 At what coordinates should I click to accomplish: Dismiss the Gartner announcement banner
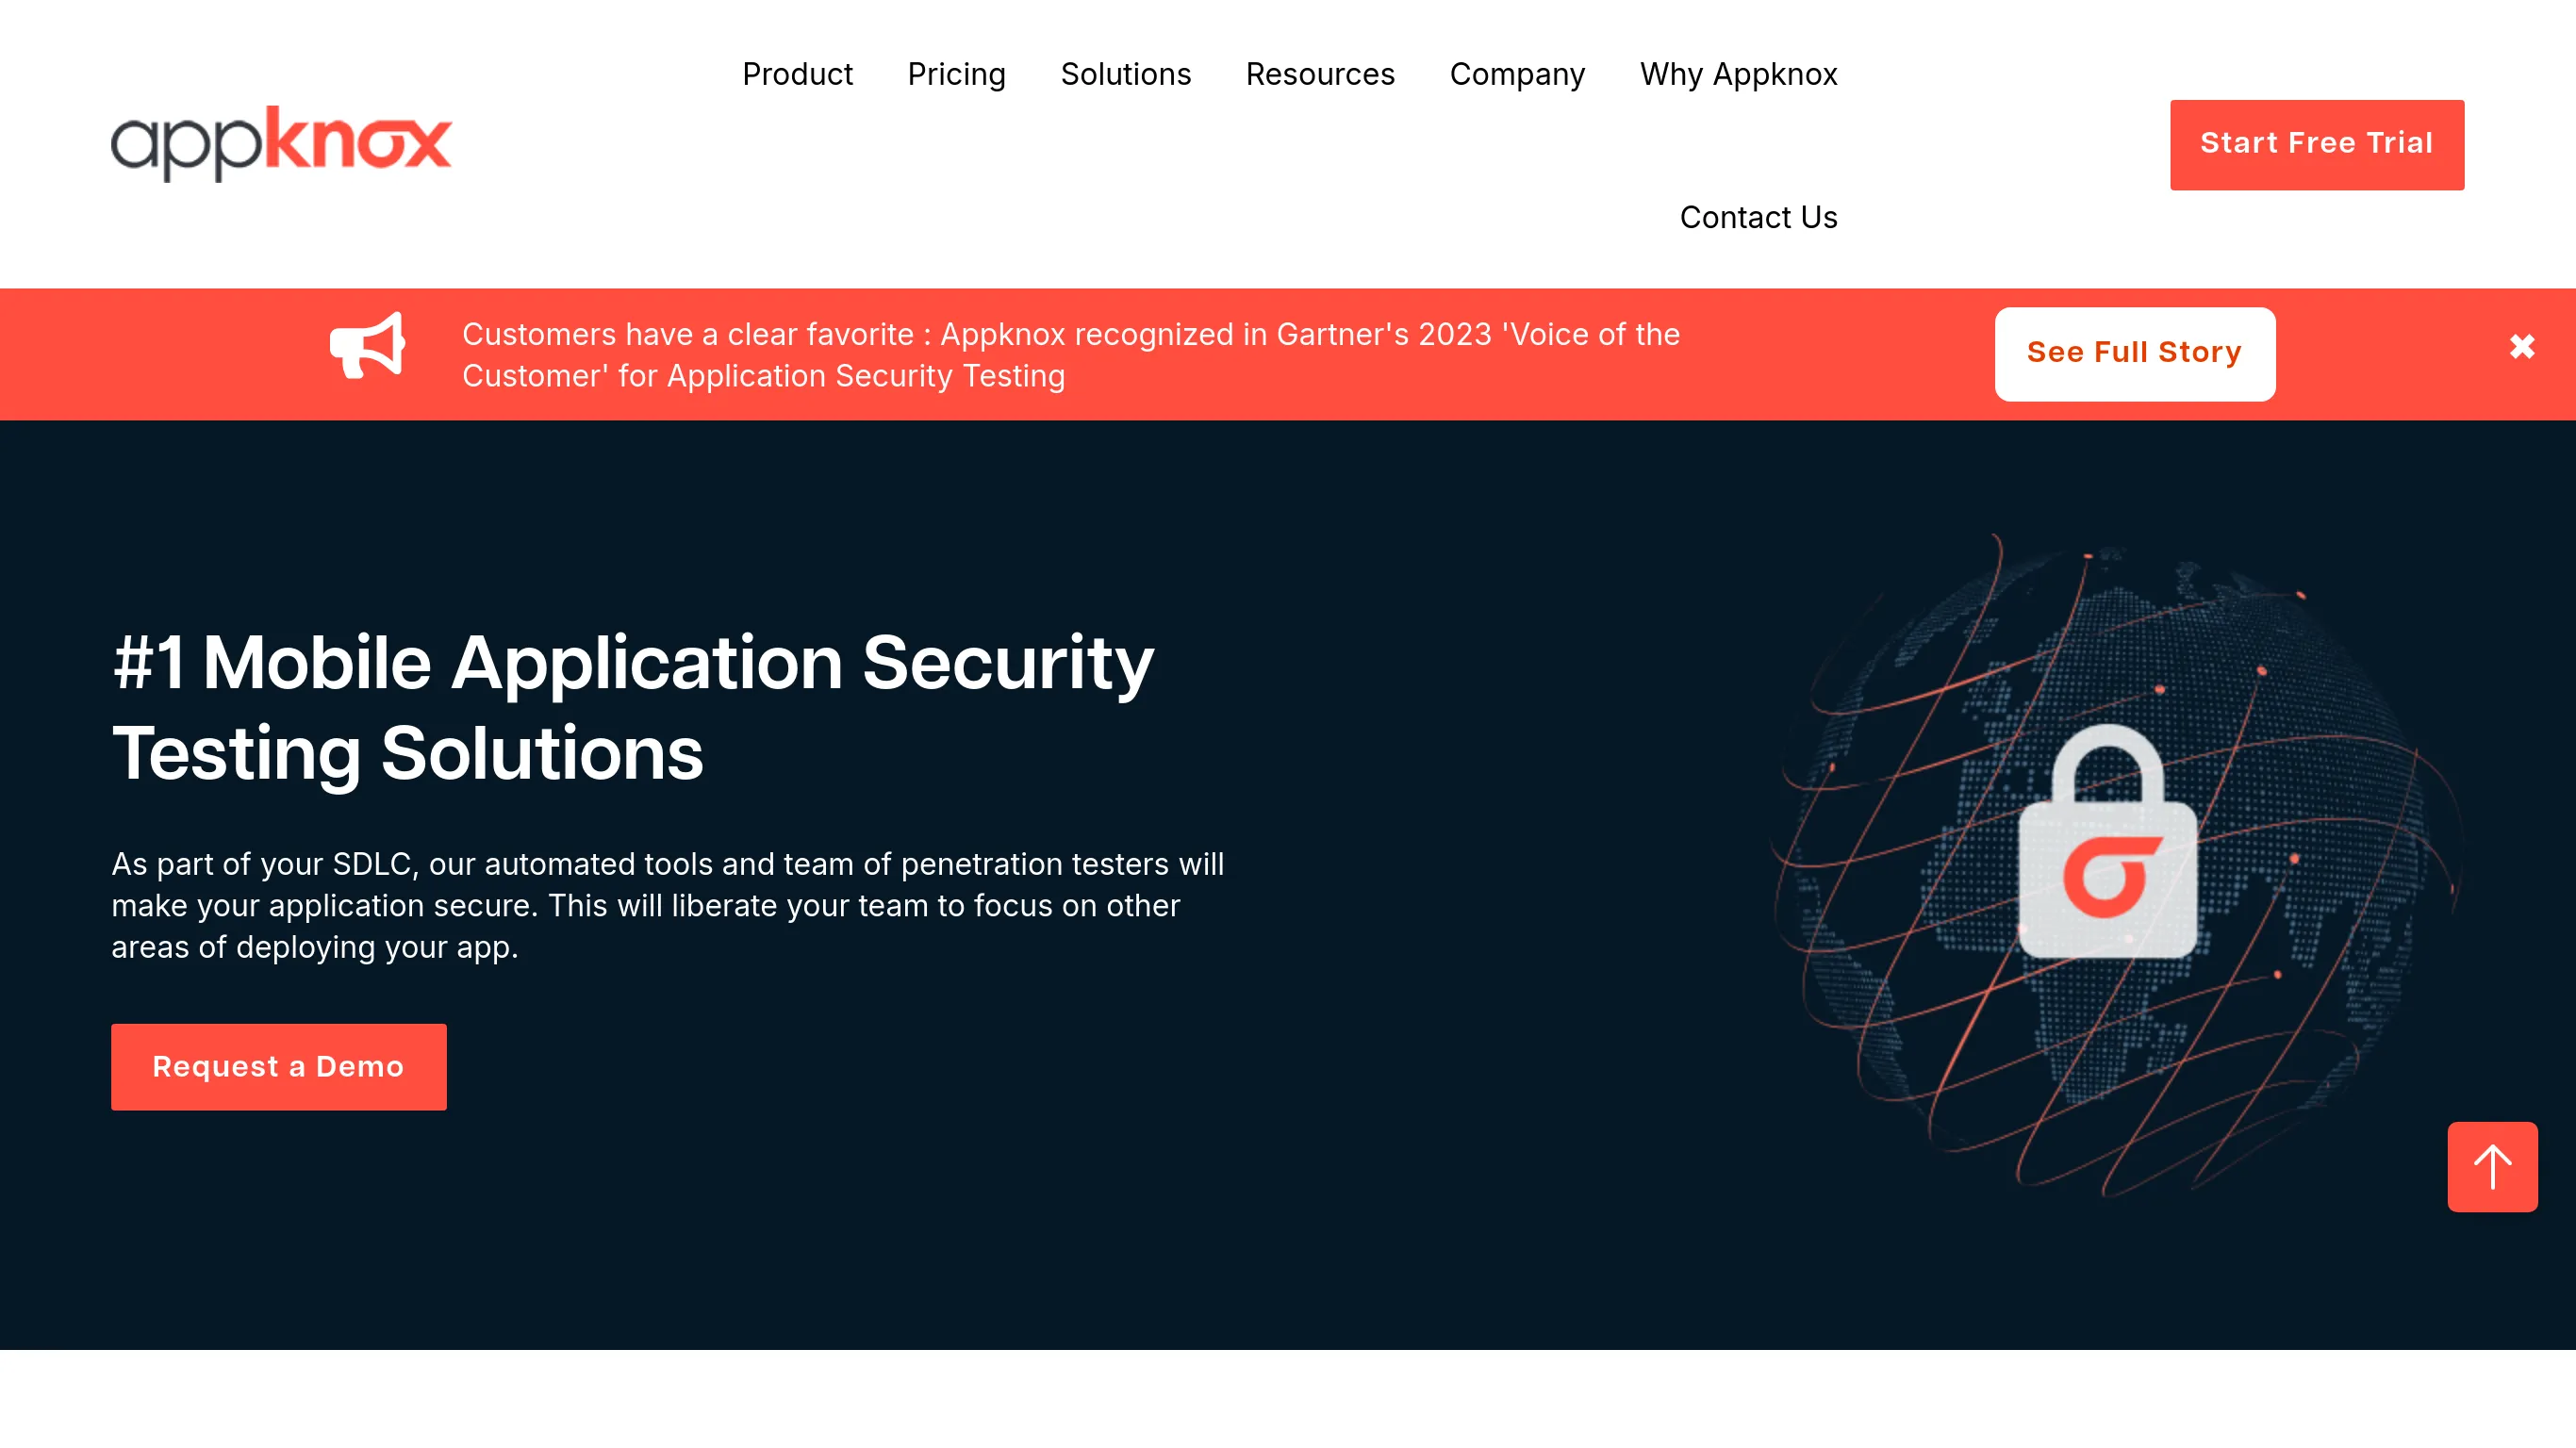pyautogui.click(x=2523, y=347)
